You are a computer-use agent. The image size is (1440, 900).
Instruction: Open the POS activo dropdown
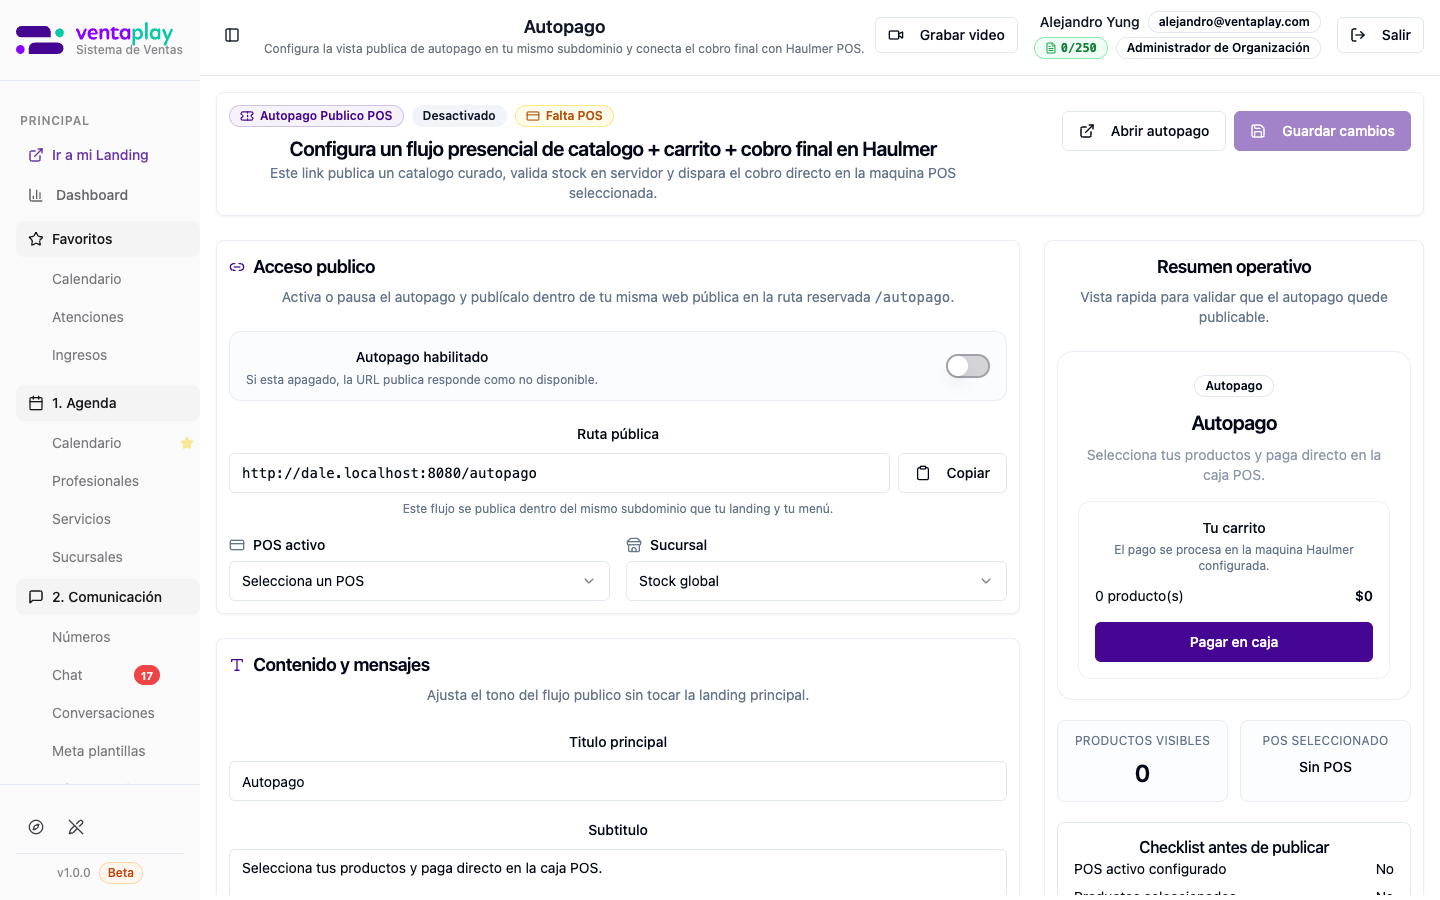click(419, 581)
